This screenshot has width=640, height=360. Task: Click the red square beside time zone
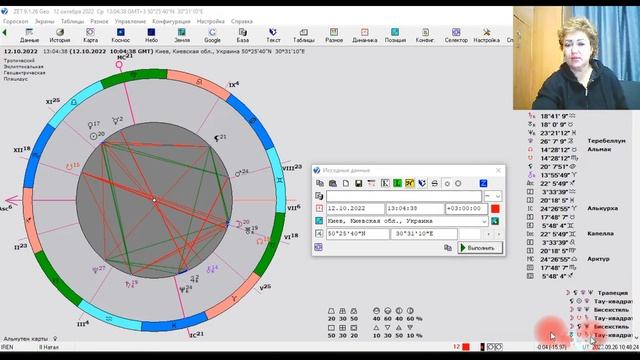tap(495, 209)
